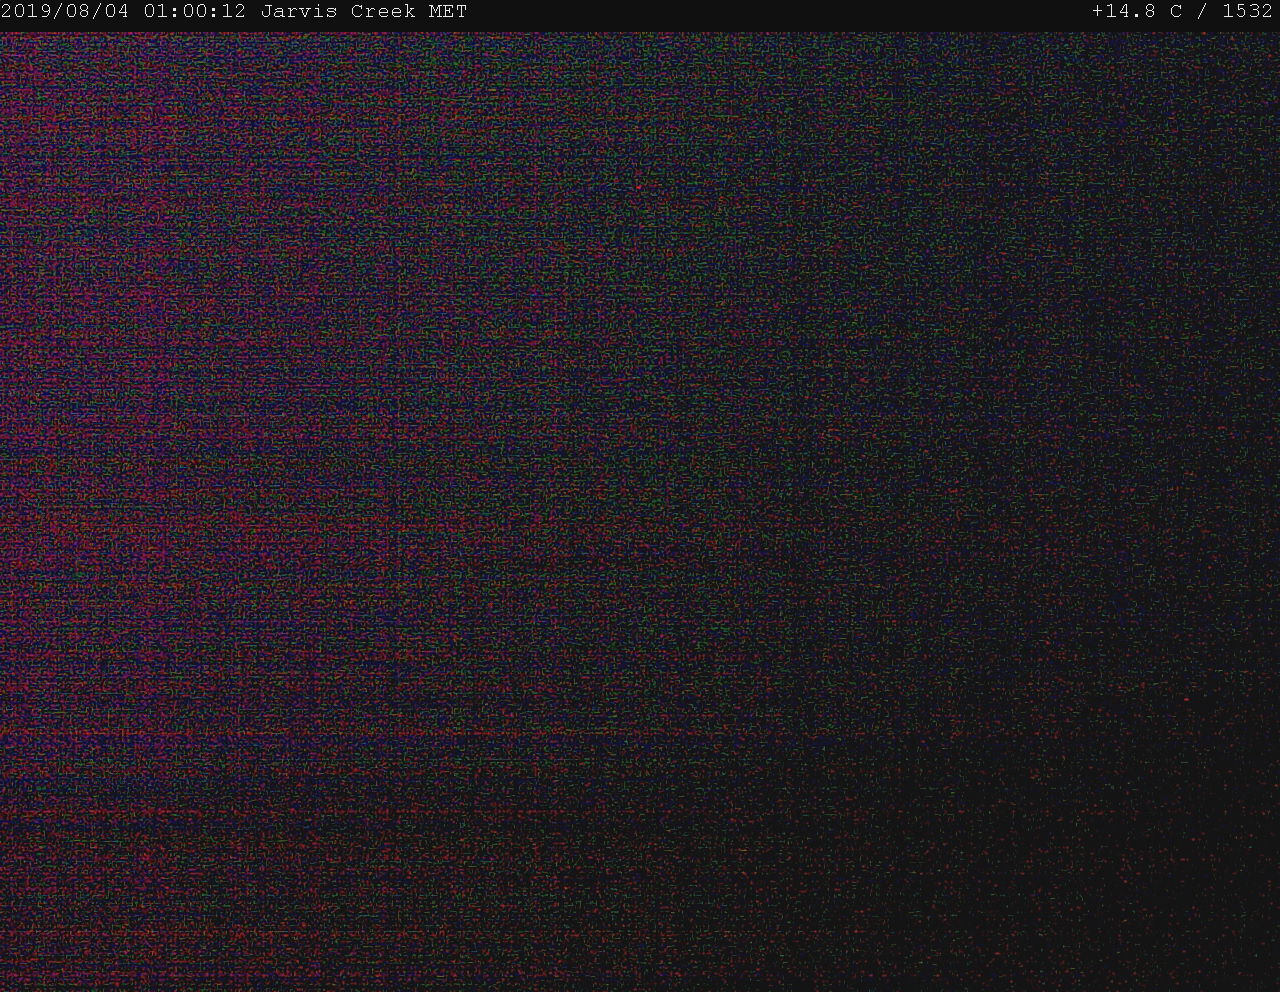Click the minutes 00 in the timestamp
Viewport: 1280px width, 992px height.
pyautogui.click(x=195, y=12)
